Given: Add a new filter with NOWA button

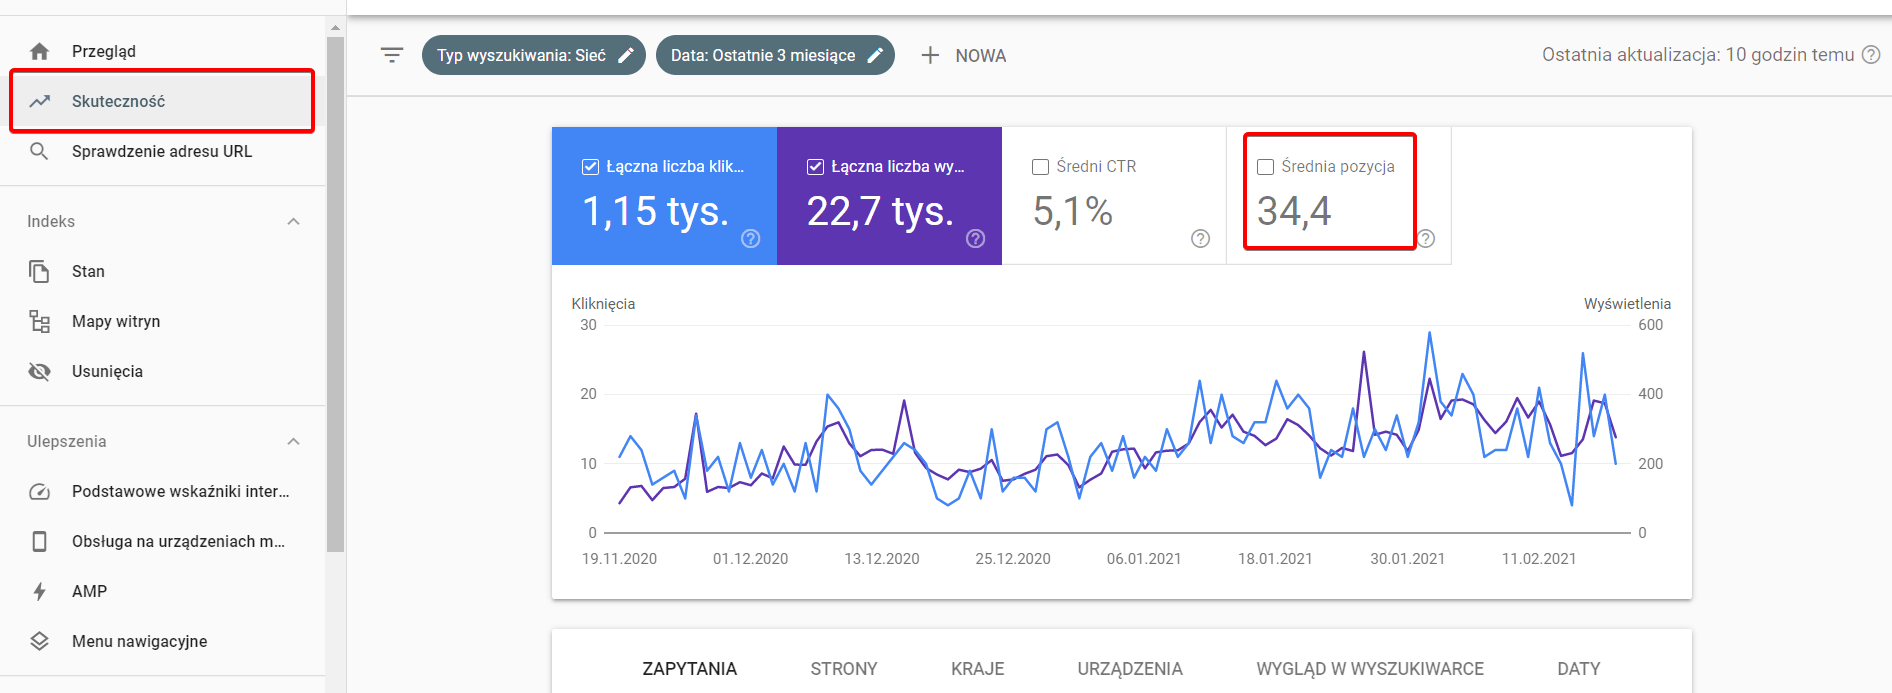Looking at the screenshot, I should coord(963,55).
